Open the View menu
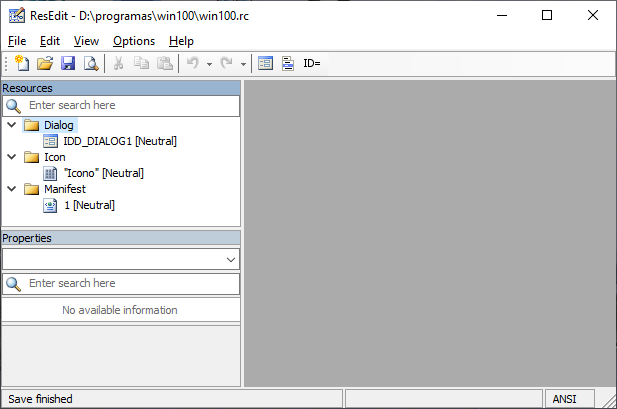The image size is (617, 409). tap(86, 41)
